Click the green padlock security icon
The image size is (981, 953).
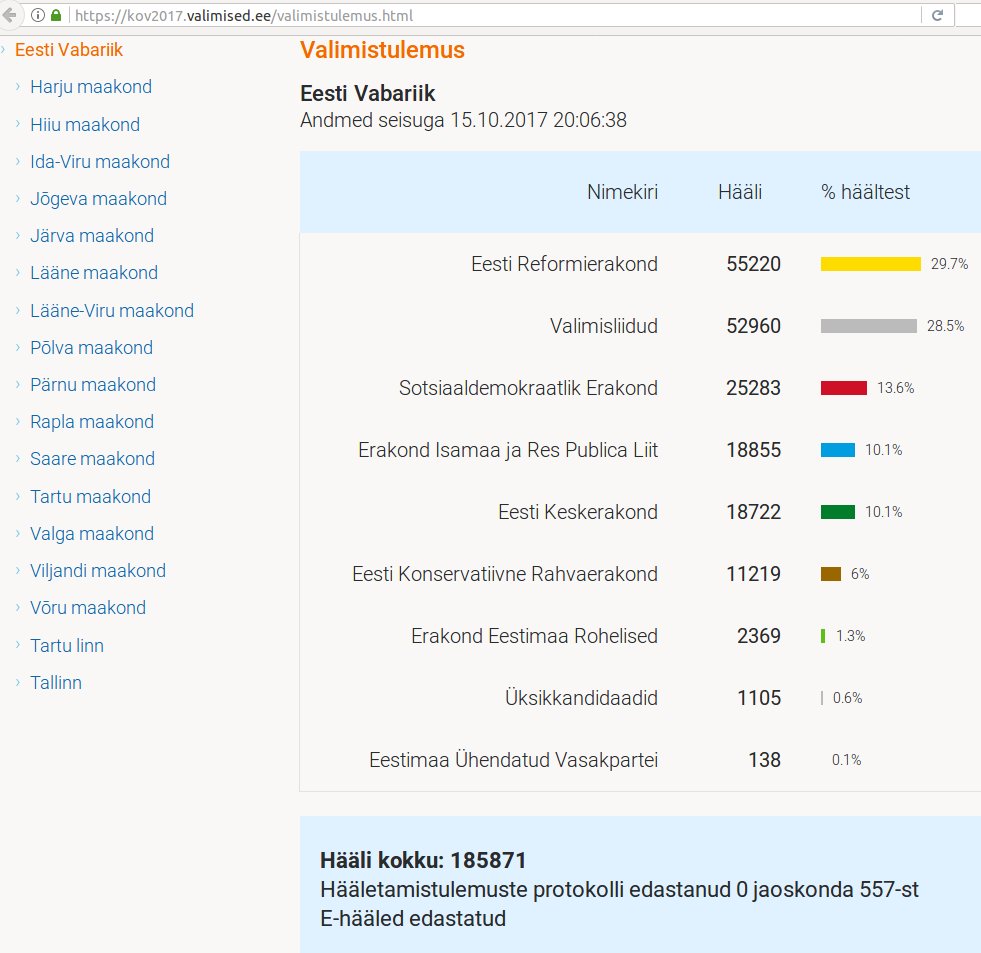(56, 15)
